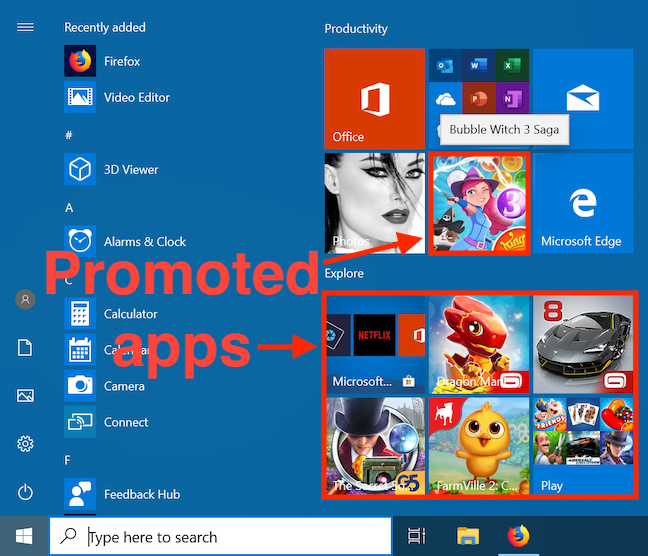Jump to letter A section header
This screenshot has width=648, height=556.
click(x=69, y=207)
